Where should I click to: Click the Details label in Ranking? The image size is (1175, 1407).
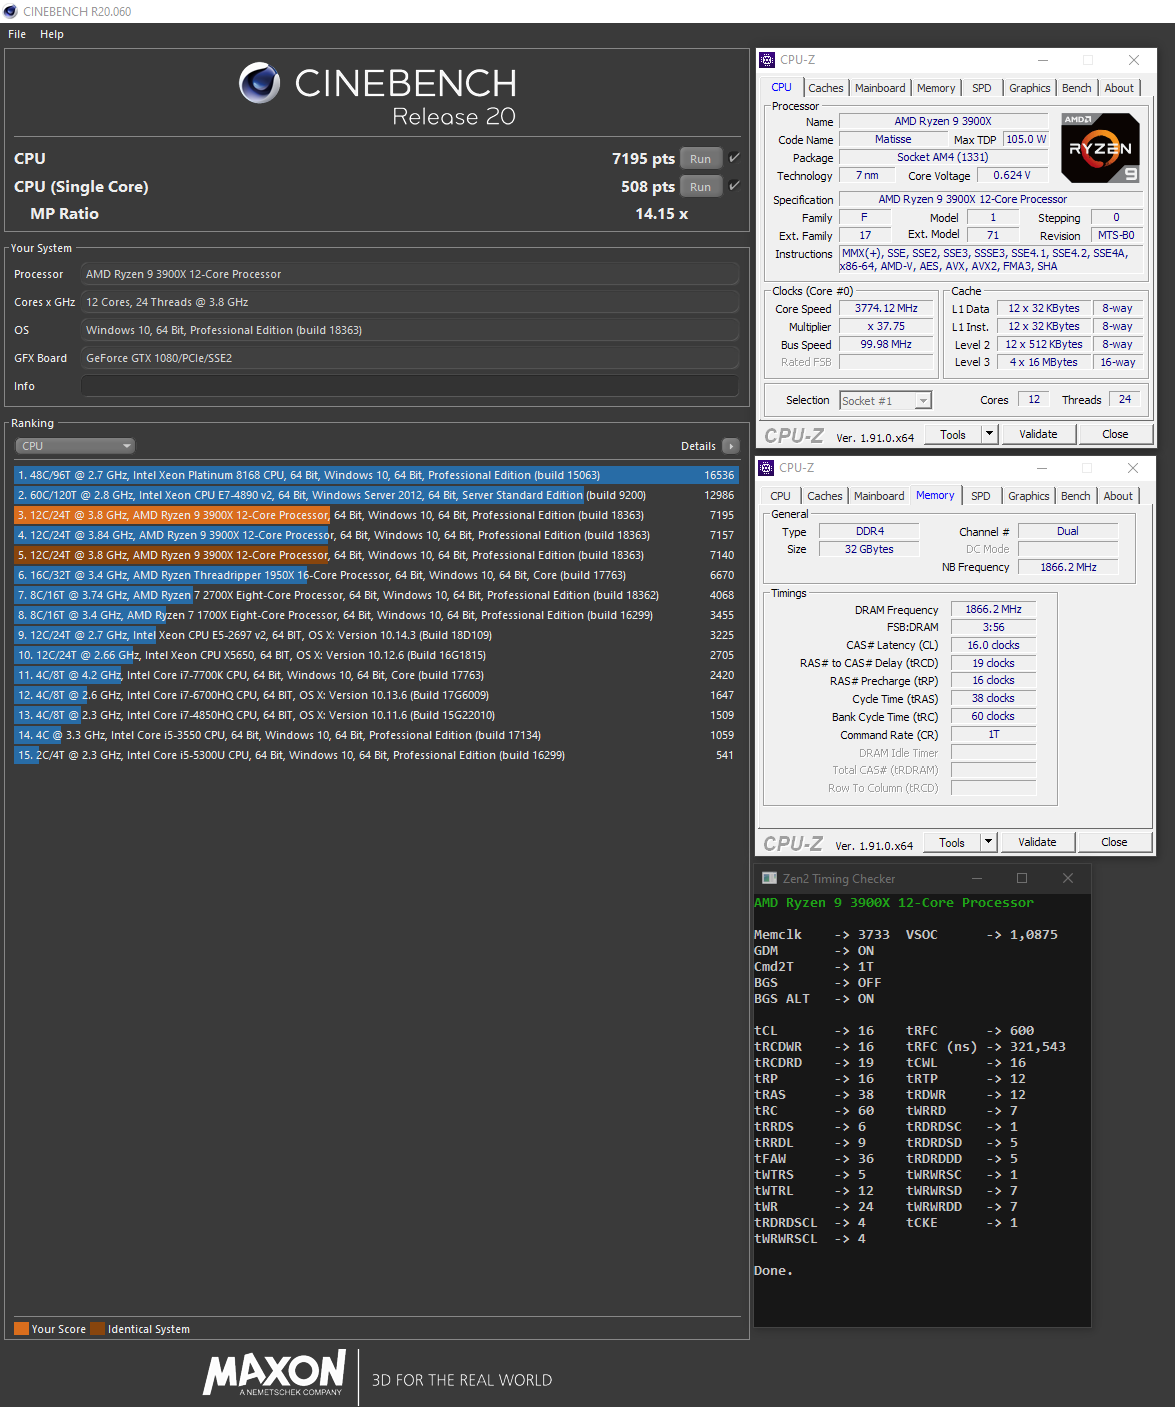pyautogui.click(x=698, y=446)
